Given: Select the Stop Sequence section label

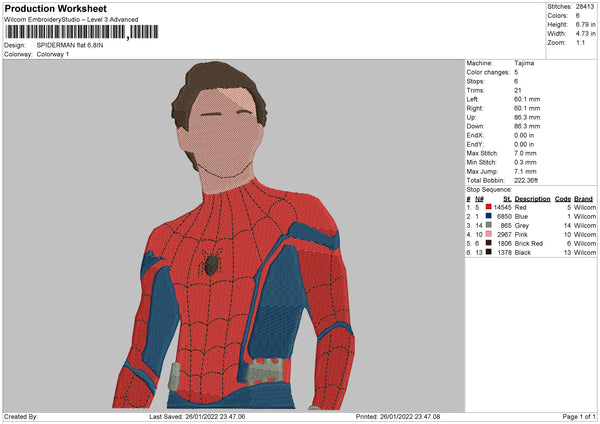Looking at the screenshot, I should coord(489,189).
